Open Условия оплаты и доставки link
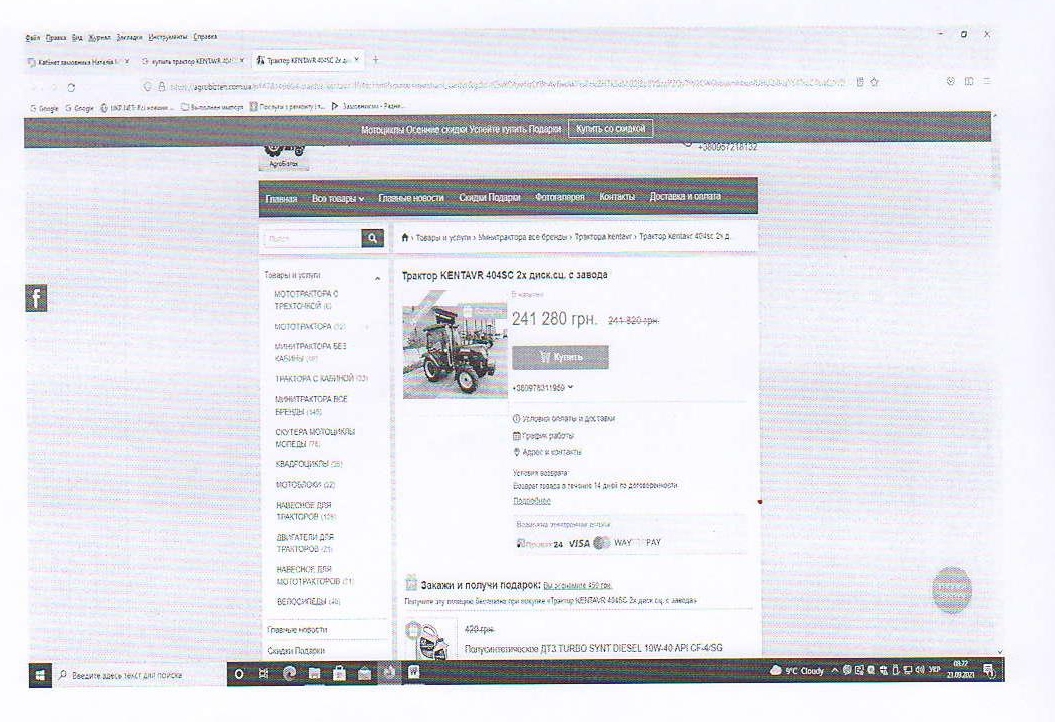Viewport: 1055px width, 722px height. [x=564, y=419]
